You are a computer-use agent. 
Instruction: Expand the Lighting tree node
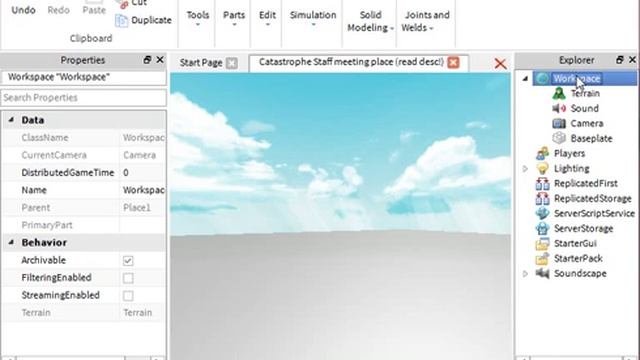(x=525, y=169)
